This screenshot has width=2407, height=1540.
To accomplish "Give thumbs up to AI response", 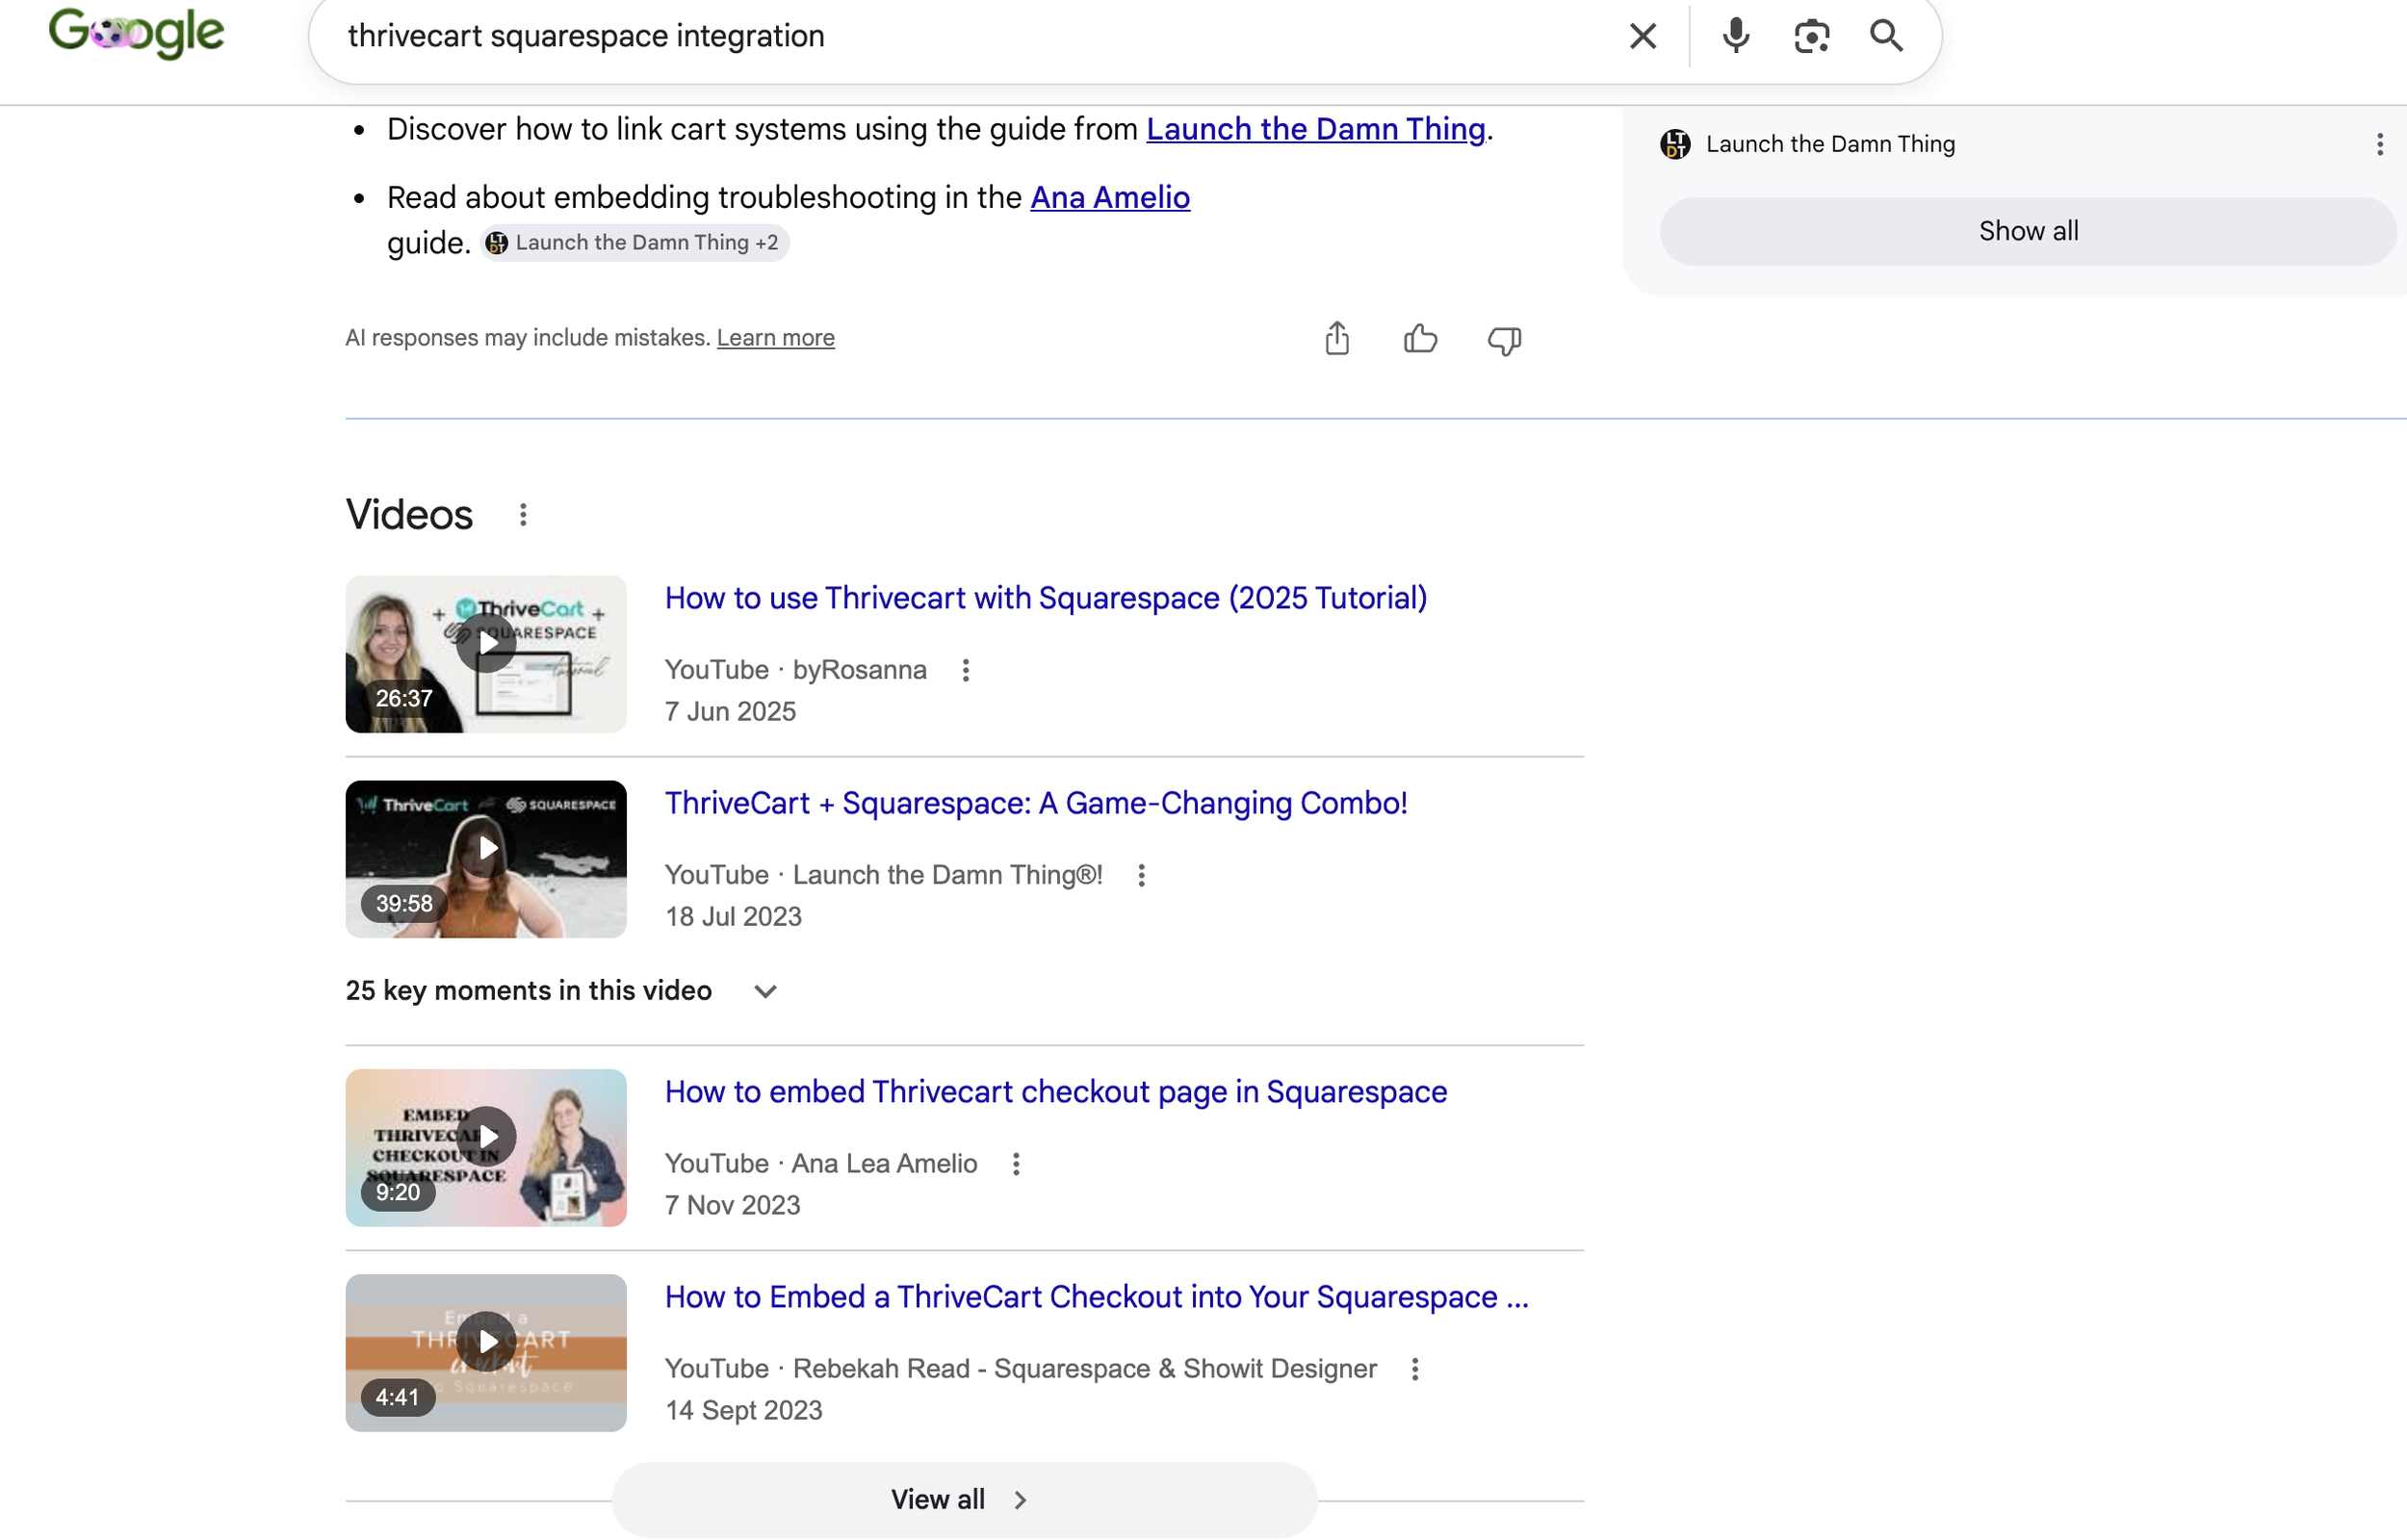I will (x=1420, y=340).
